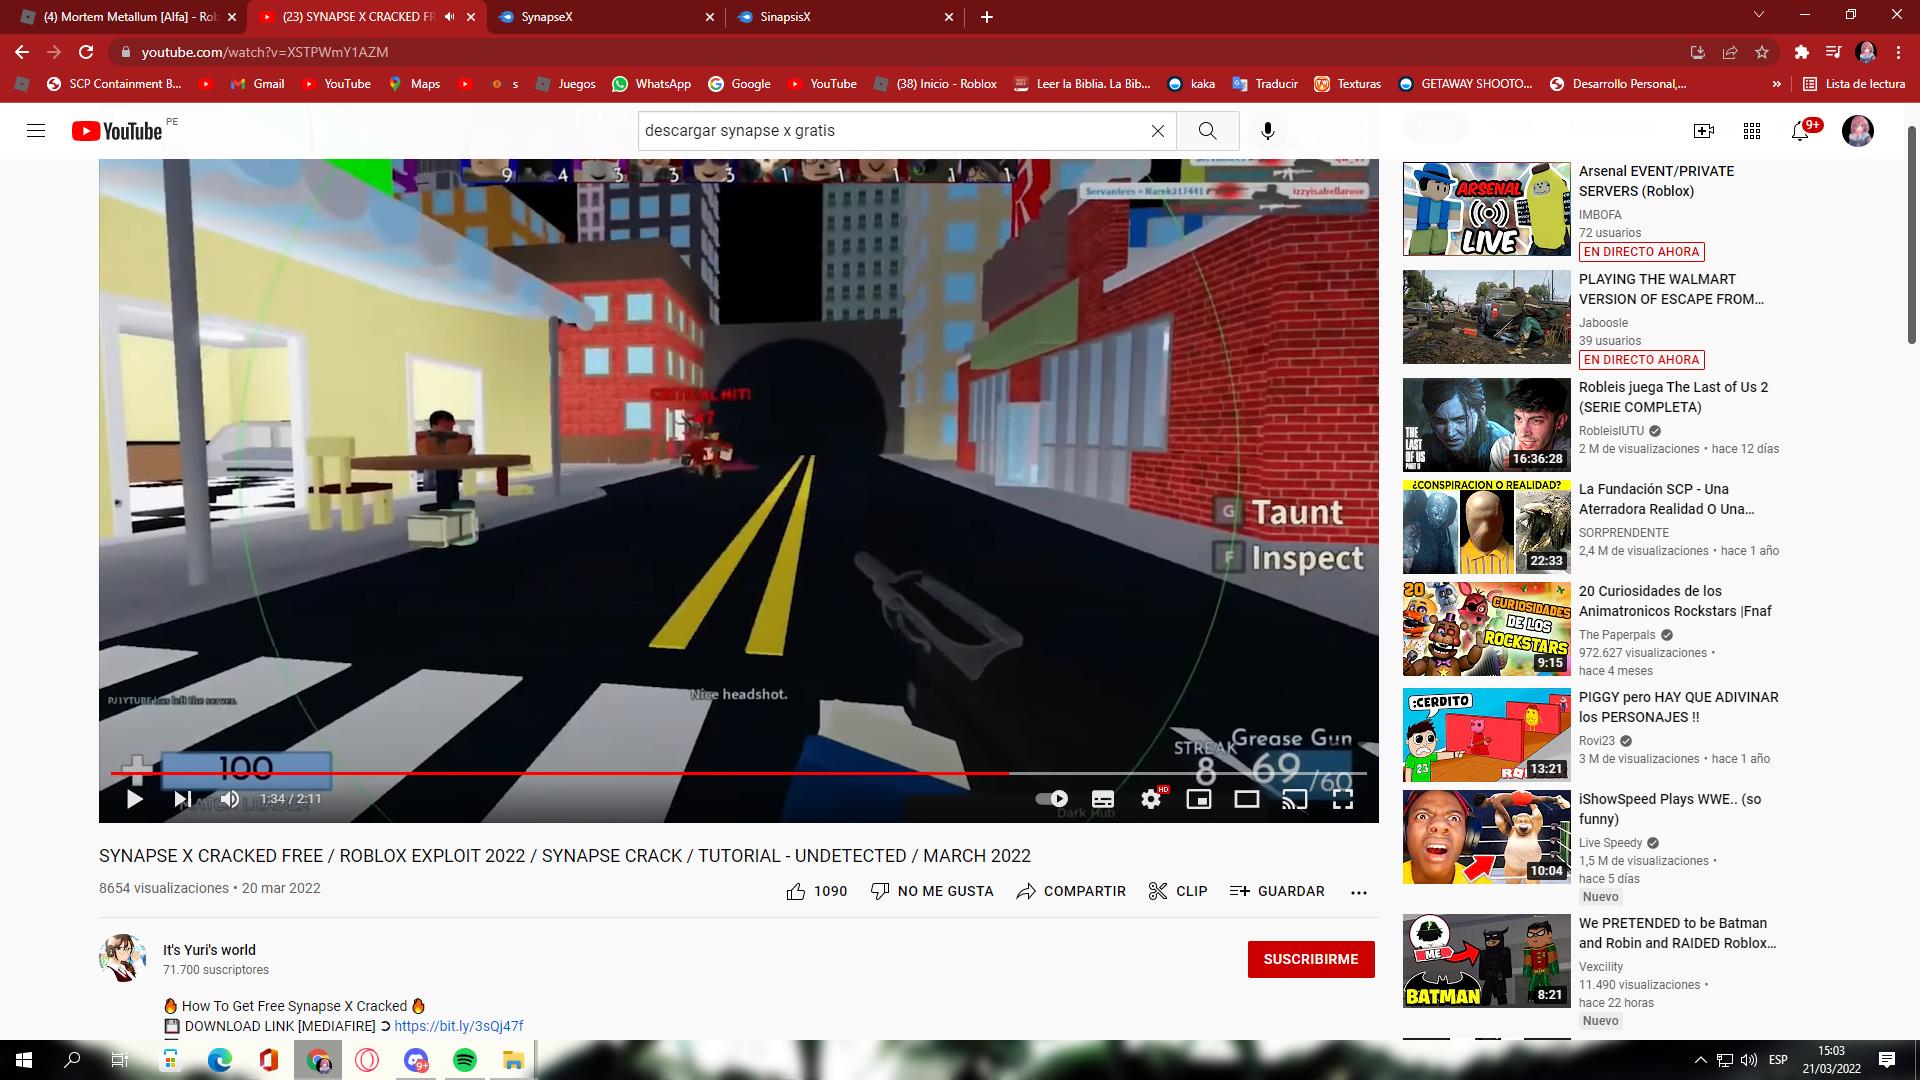Open the miniplayer
The height and width of the screenshot is (1080, 1920).
(x=1198, y=799)
